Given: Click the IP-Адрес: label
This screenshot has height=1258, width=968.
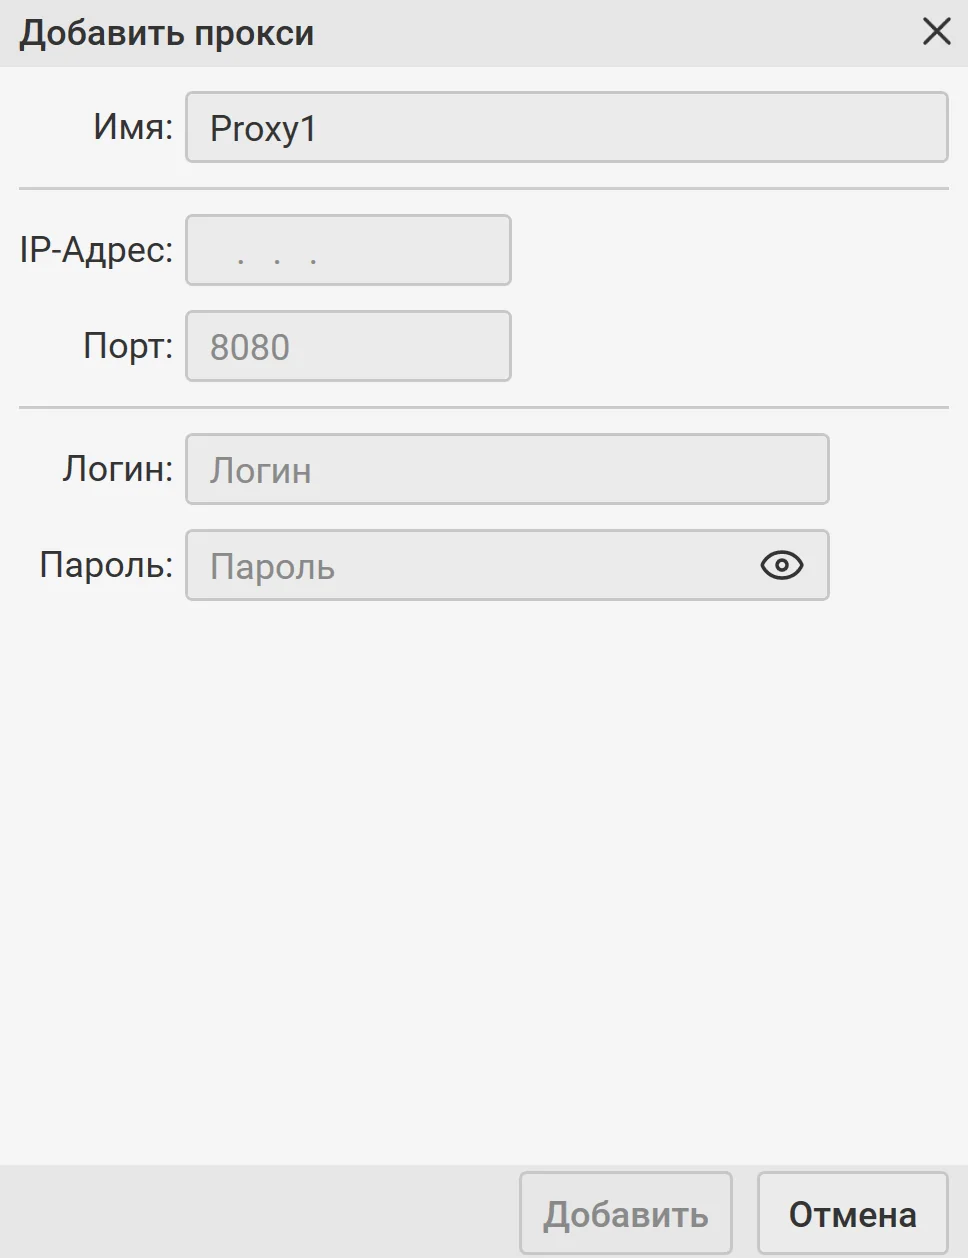Looking at the screenshot, I should (96, 250).
